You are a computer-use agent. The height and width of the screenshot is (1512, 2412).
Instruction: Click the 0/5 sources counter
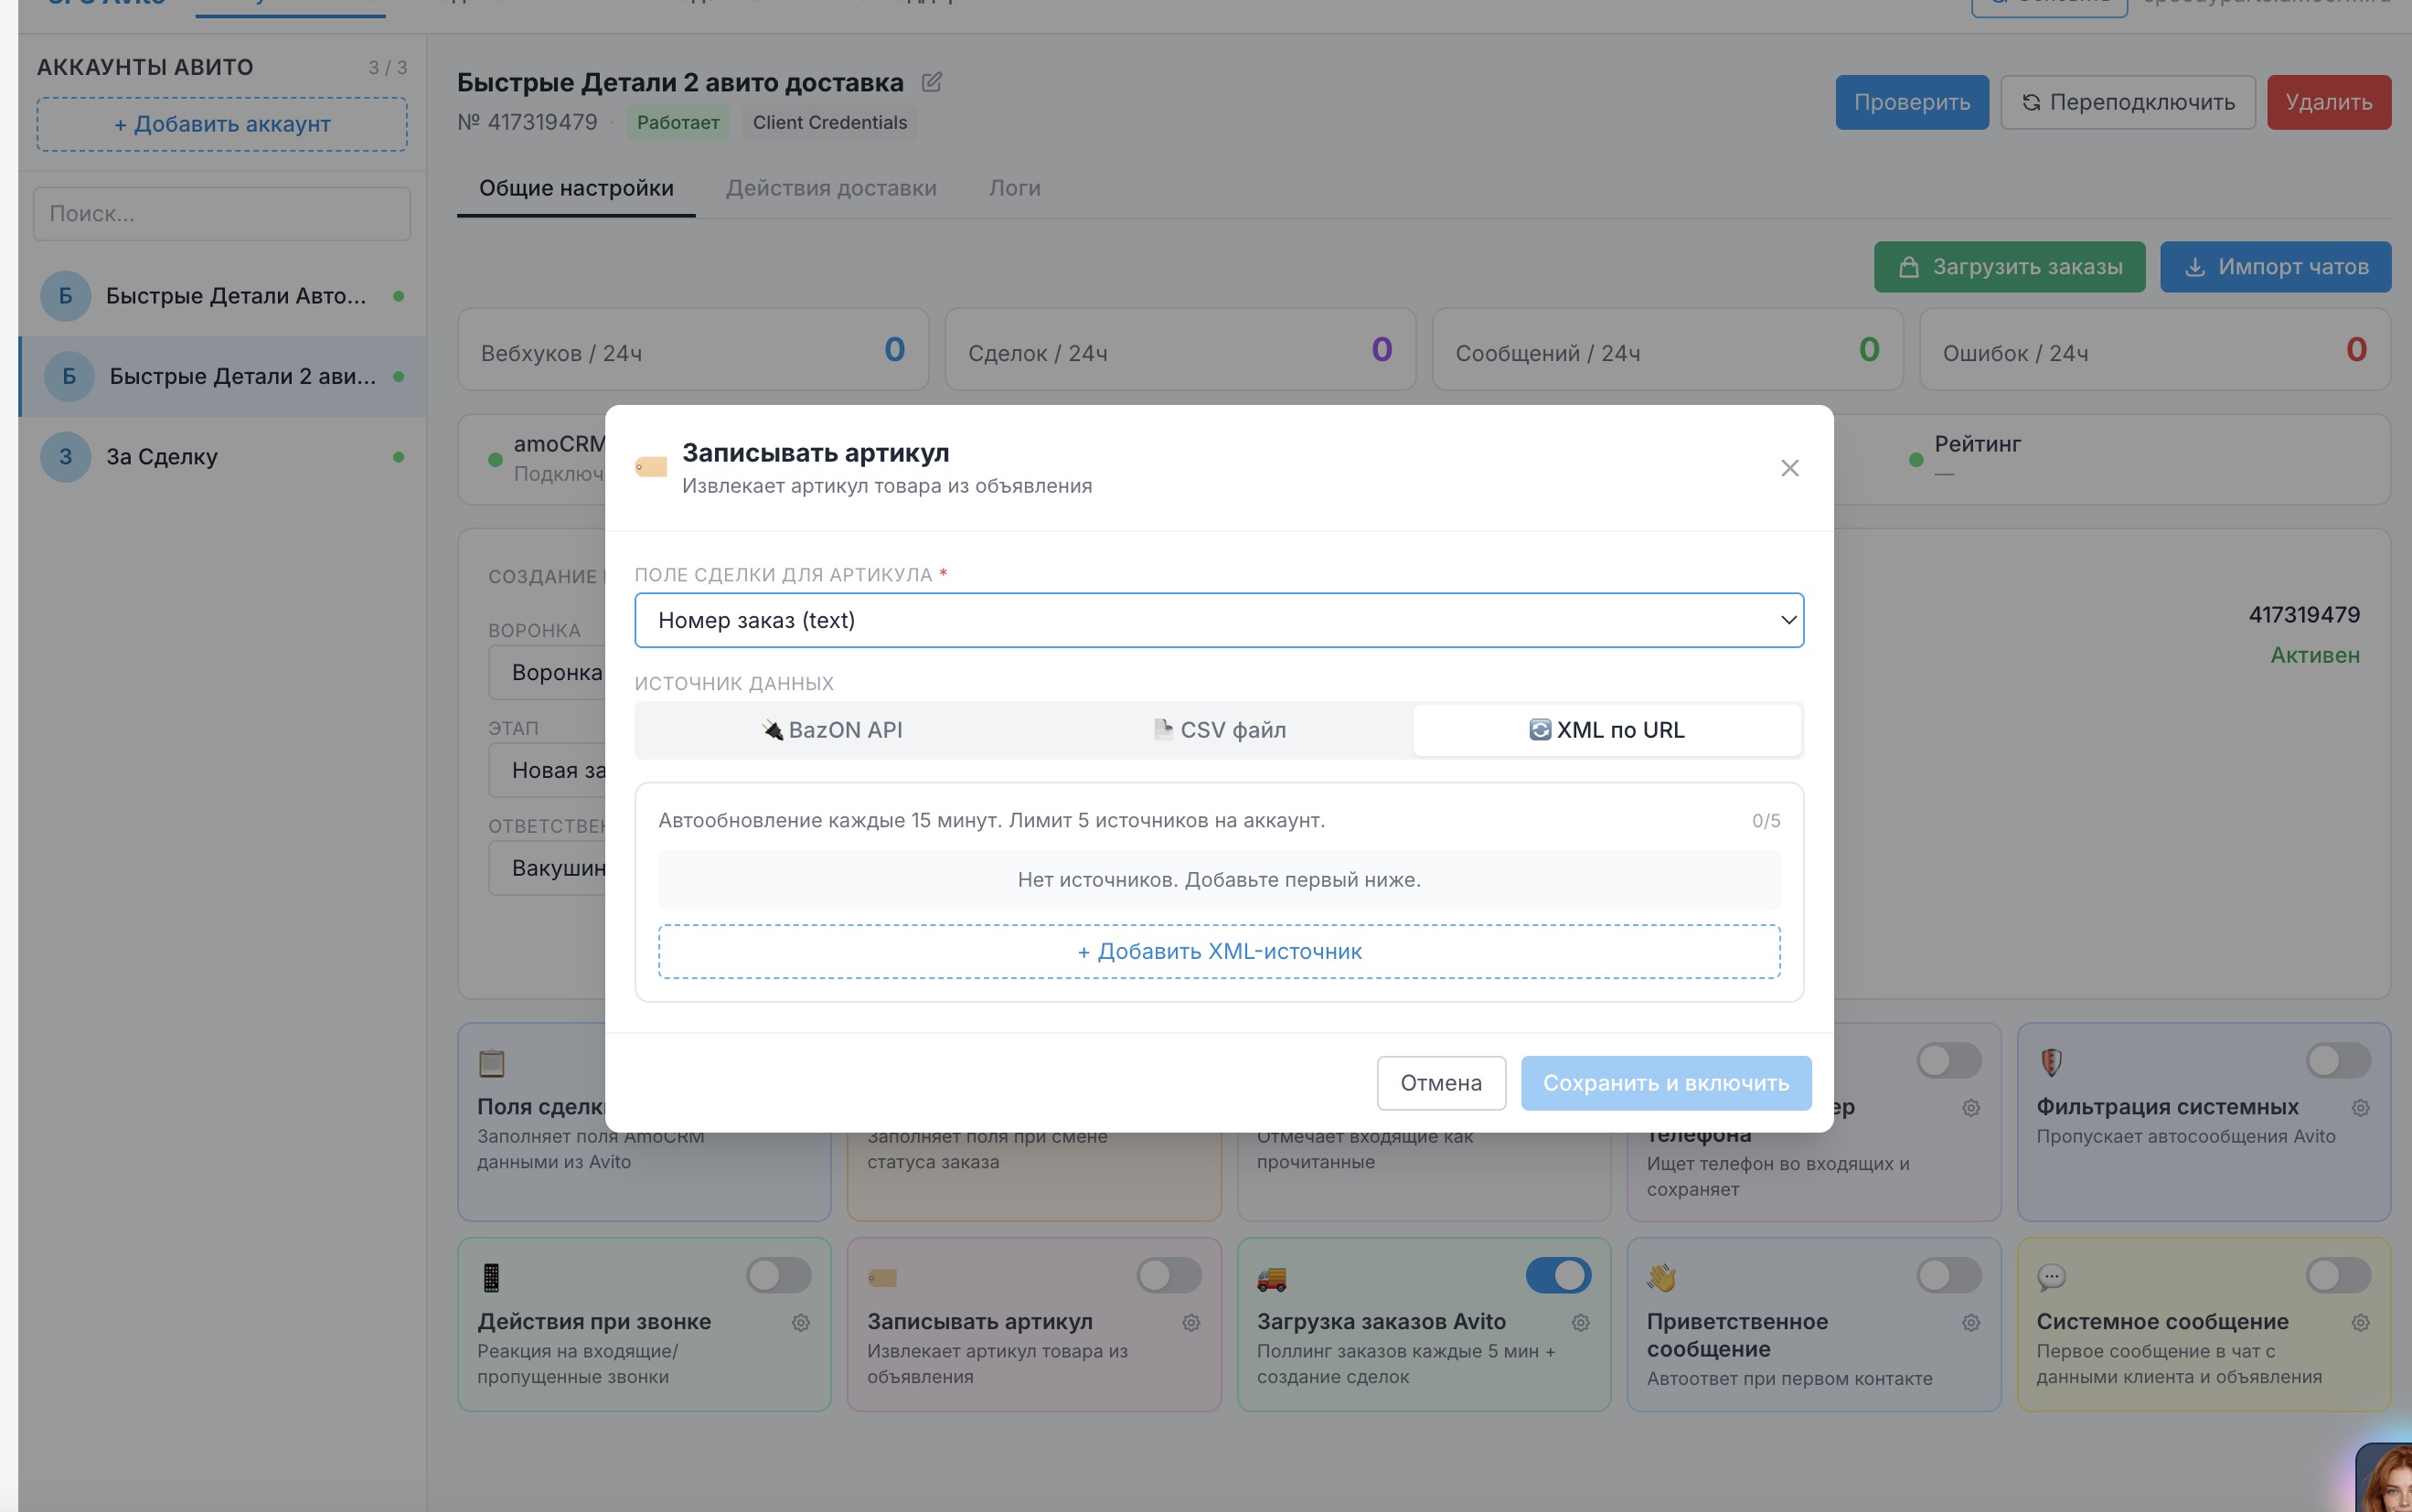1765,821
